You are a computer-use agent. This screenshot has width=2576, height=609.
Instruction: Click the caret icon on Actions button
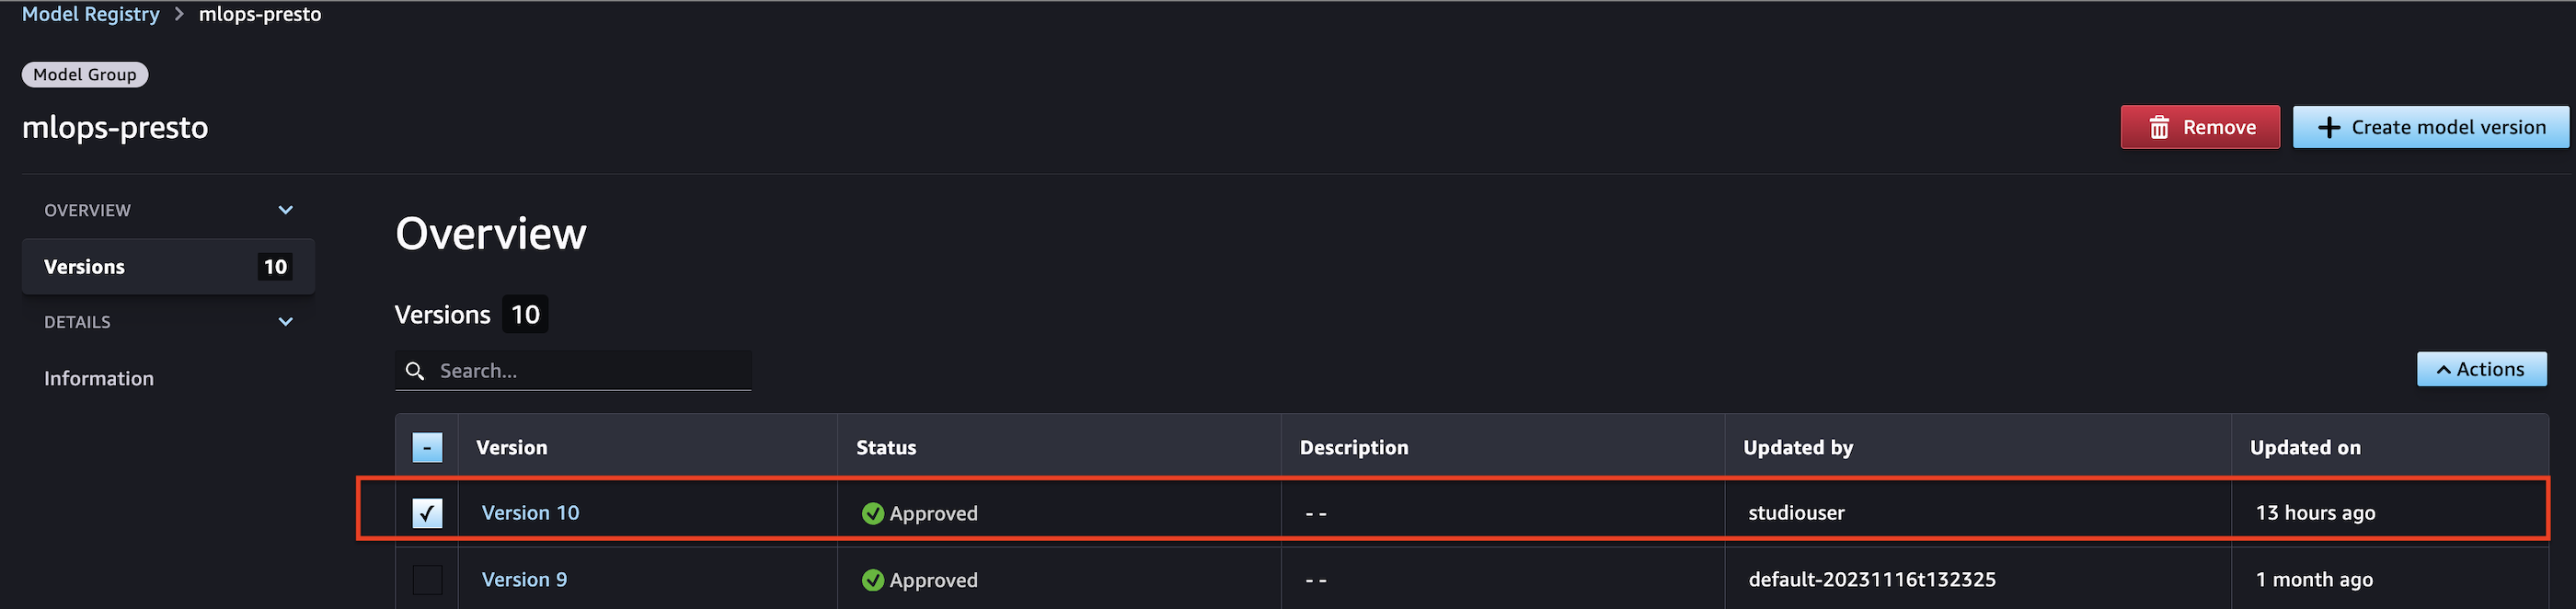click(x=2444, y=370)
